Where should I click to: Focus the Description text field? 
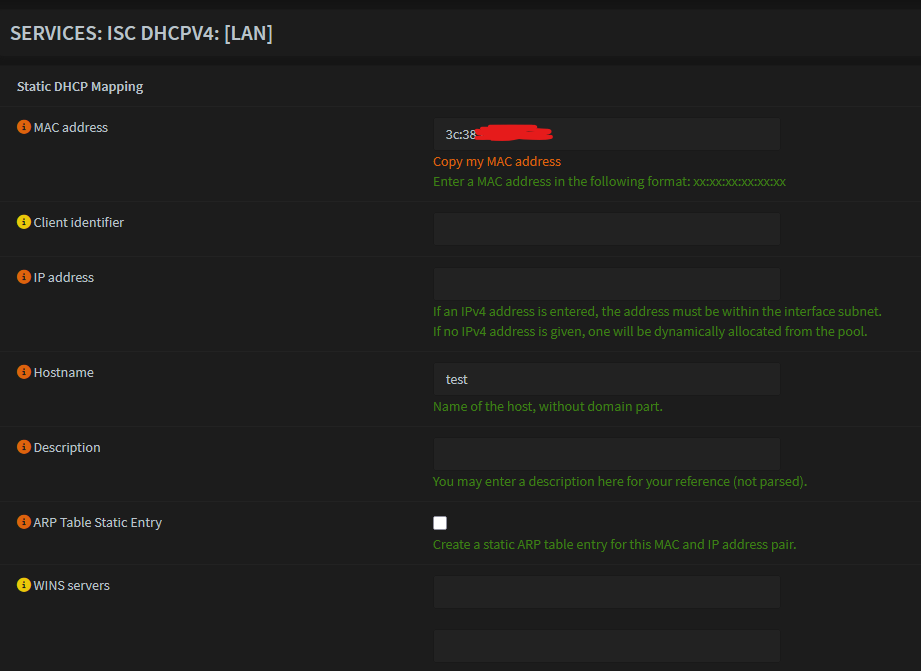607,454
